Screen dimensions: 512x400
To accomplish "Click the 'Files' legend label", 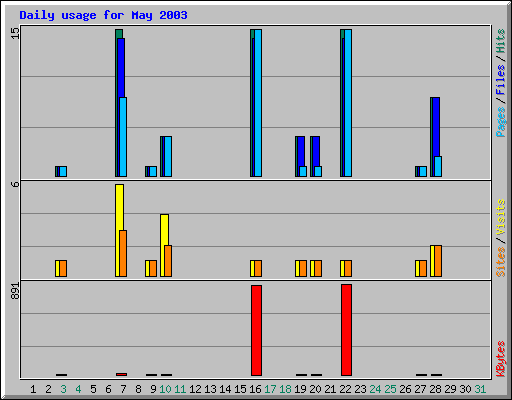I will [x=500, y=80].
